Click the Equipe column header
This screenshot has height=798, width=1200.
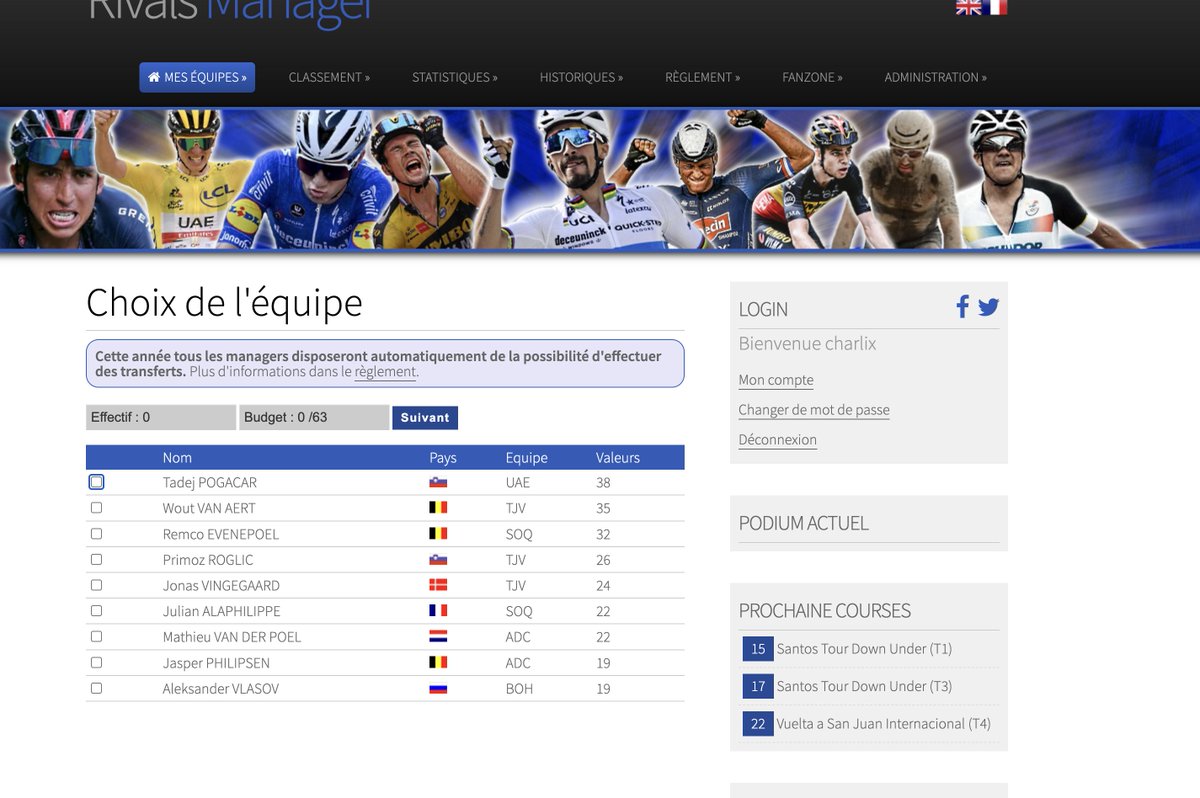click(x=527, y=458)
